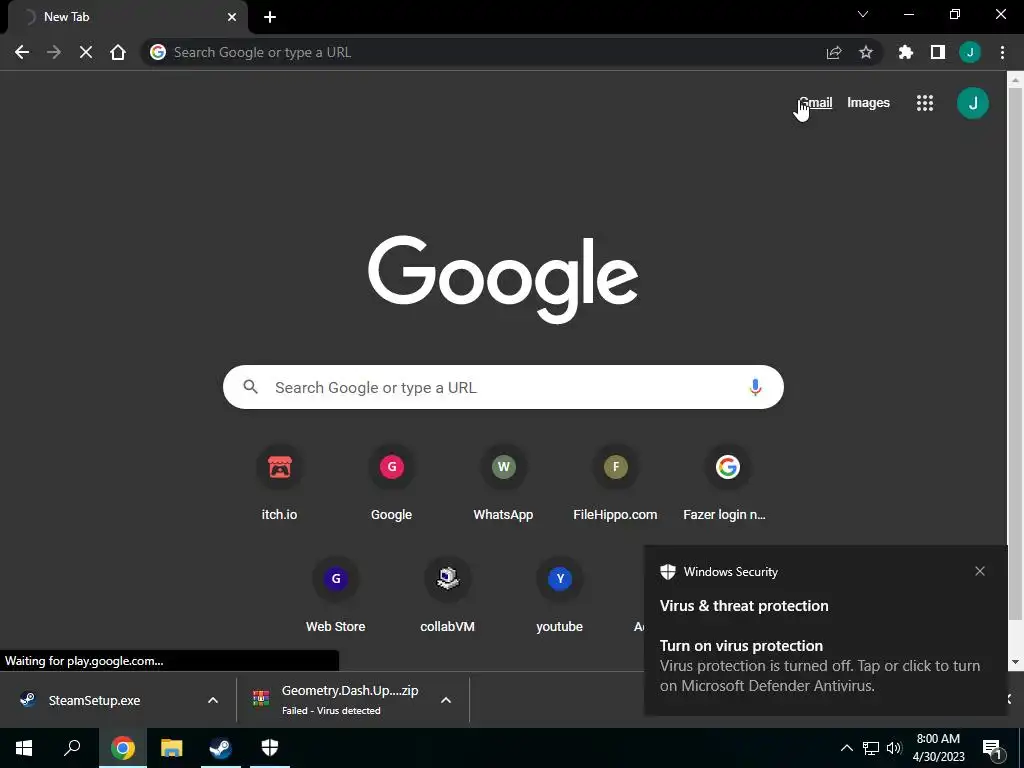1024x768 pixels.
Task: Click Chrome taskbar icon
Action: tap(122, 748)
